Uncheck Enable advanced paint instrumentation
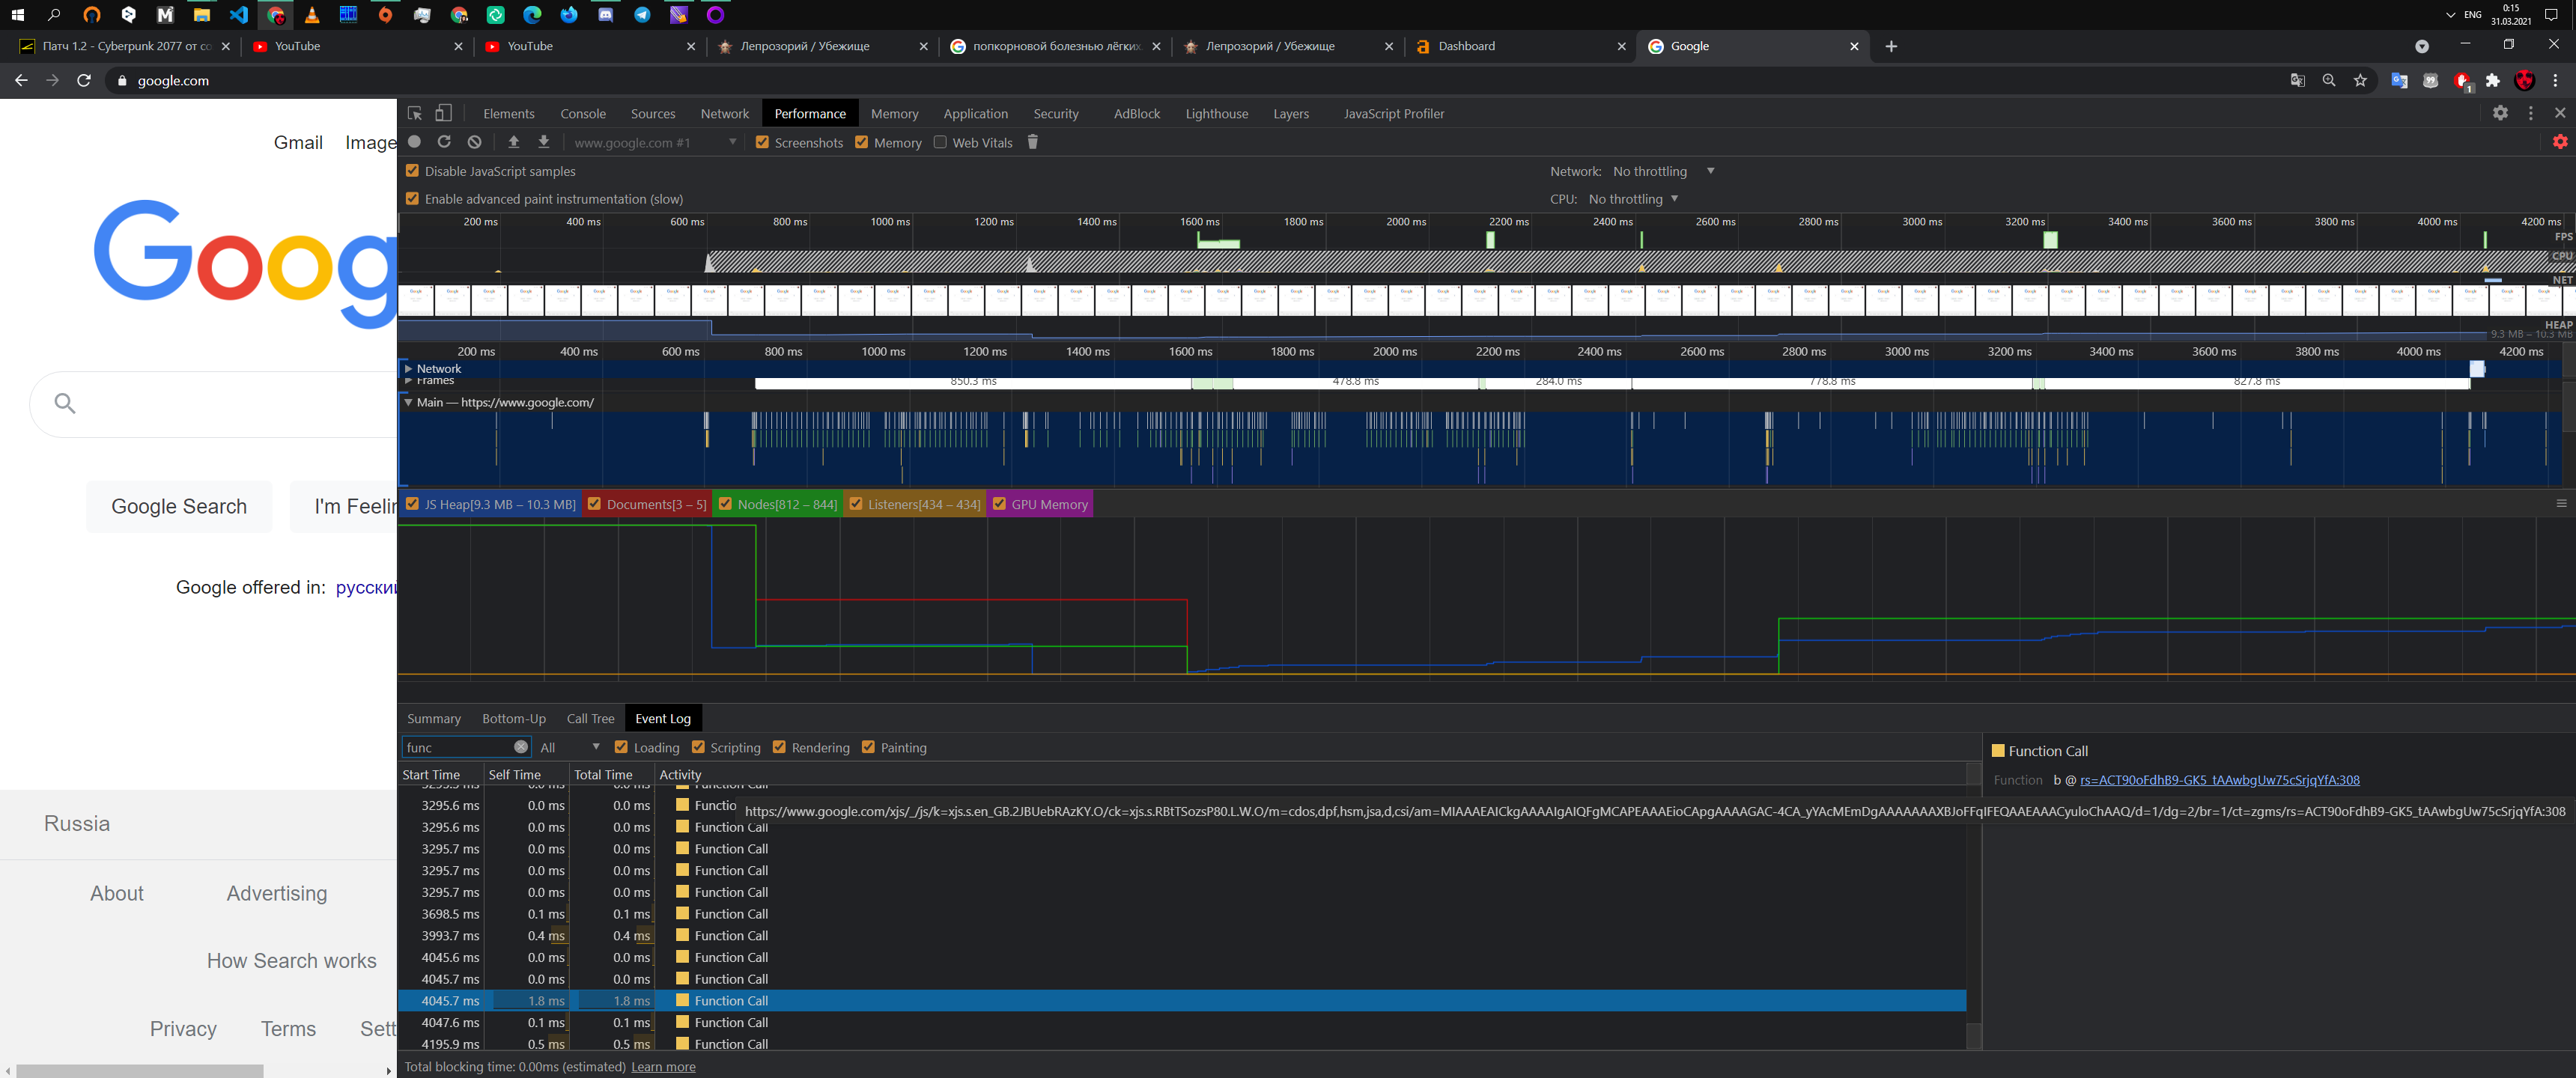Image resolution: width=2576 pixels, height=1078 pixels. point(412,199)
